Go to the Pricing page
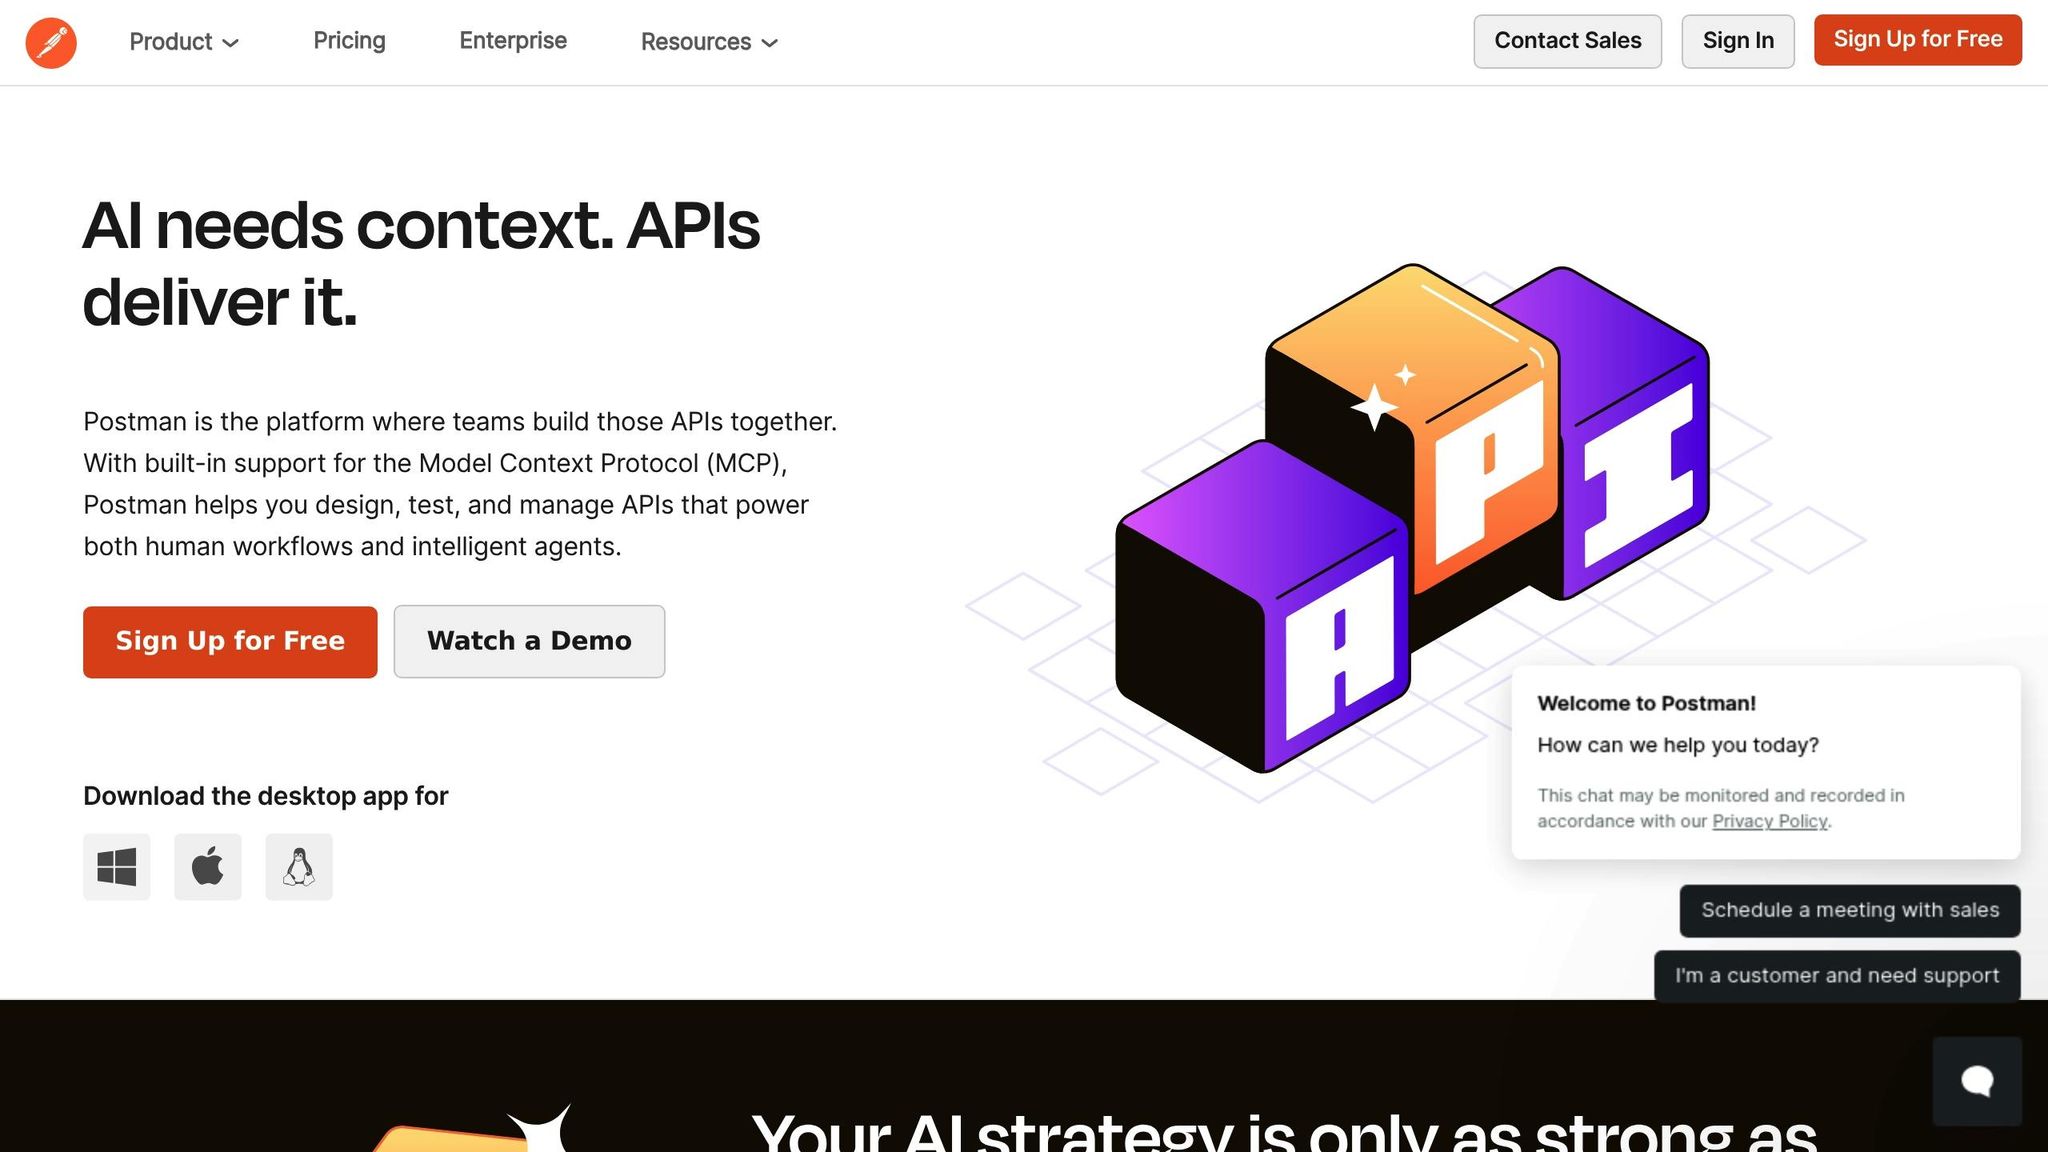The width and height of the screenshot is (2048, 1152). 349,41
